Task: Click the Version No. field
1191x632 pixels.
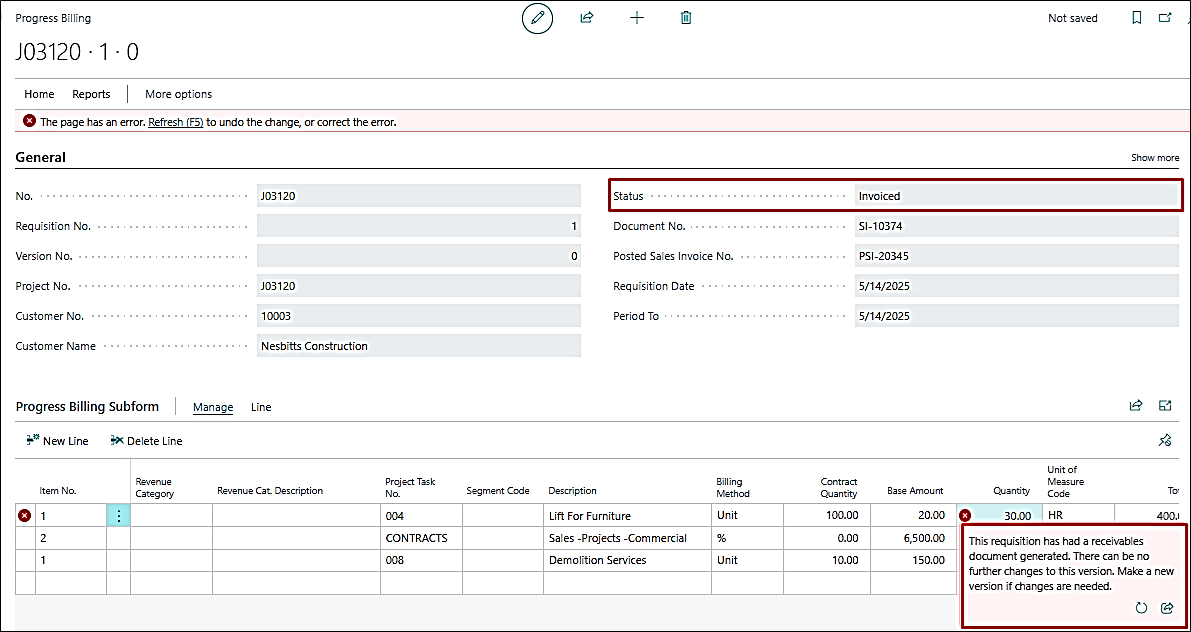Action: (419, 256)
